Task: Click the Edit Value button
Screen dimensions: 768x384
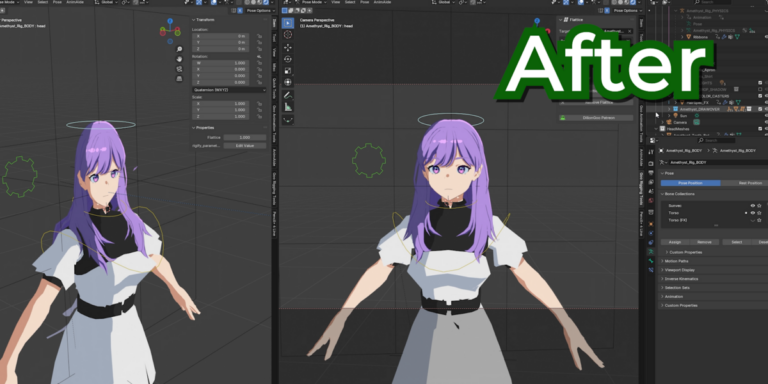Action: 244,145
